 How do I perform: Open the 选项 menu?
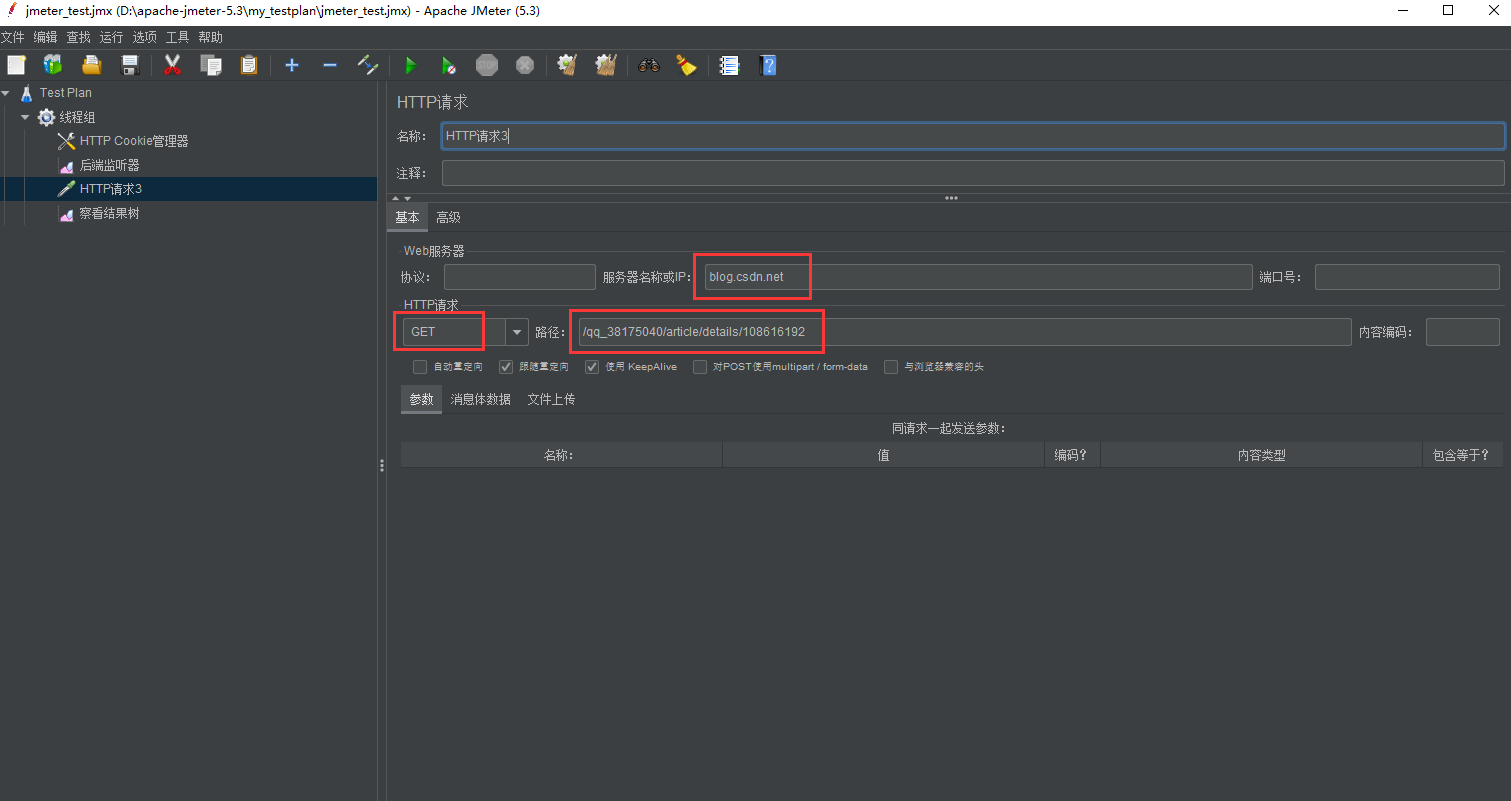(145, 37)
